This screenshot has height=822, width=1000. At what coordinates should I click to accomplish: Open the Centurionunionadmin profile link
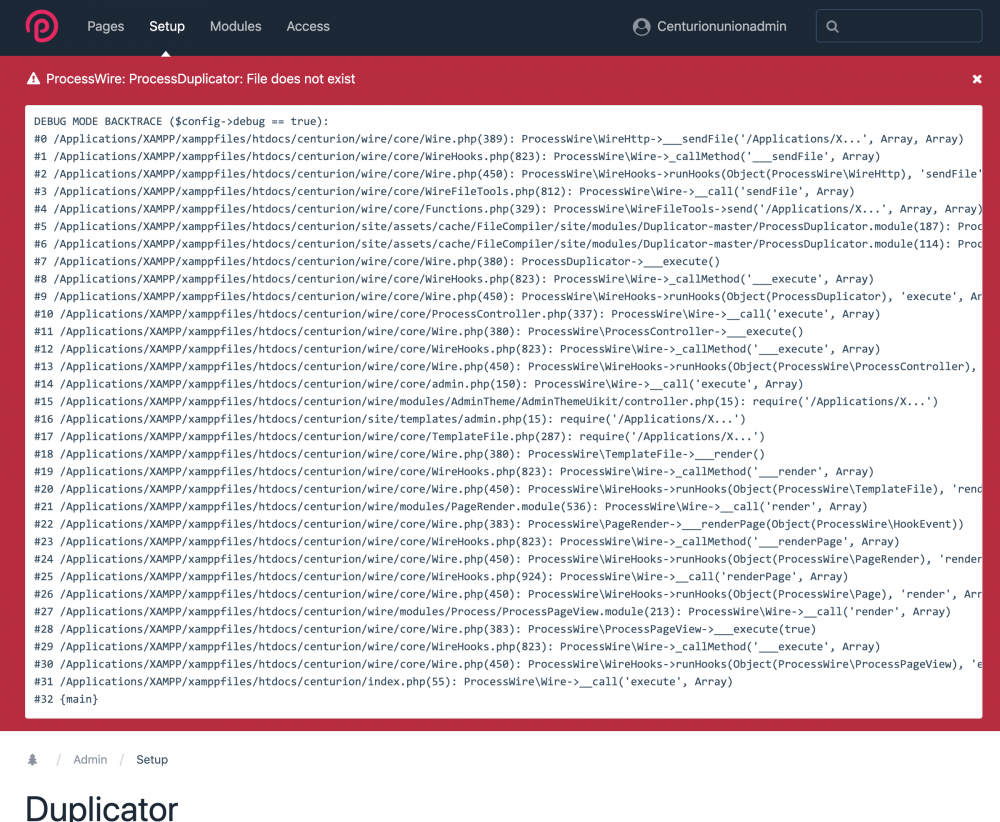(721, 26)
